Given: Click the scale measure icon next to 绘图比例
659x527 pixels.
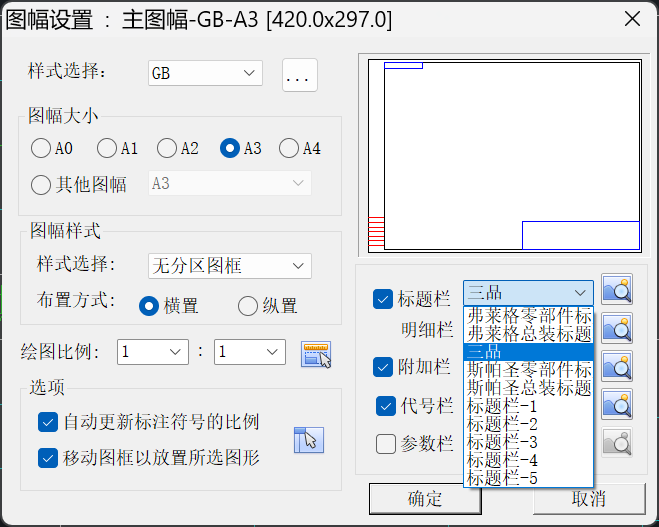Looking at the screenshot, I should click(x=316, y=354).
